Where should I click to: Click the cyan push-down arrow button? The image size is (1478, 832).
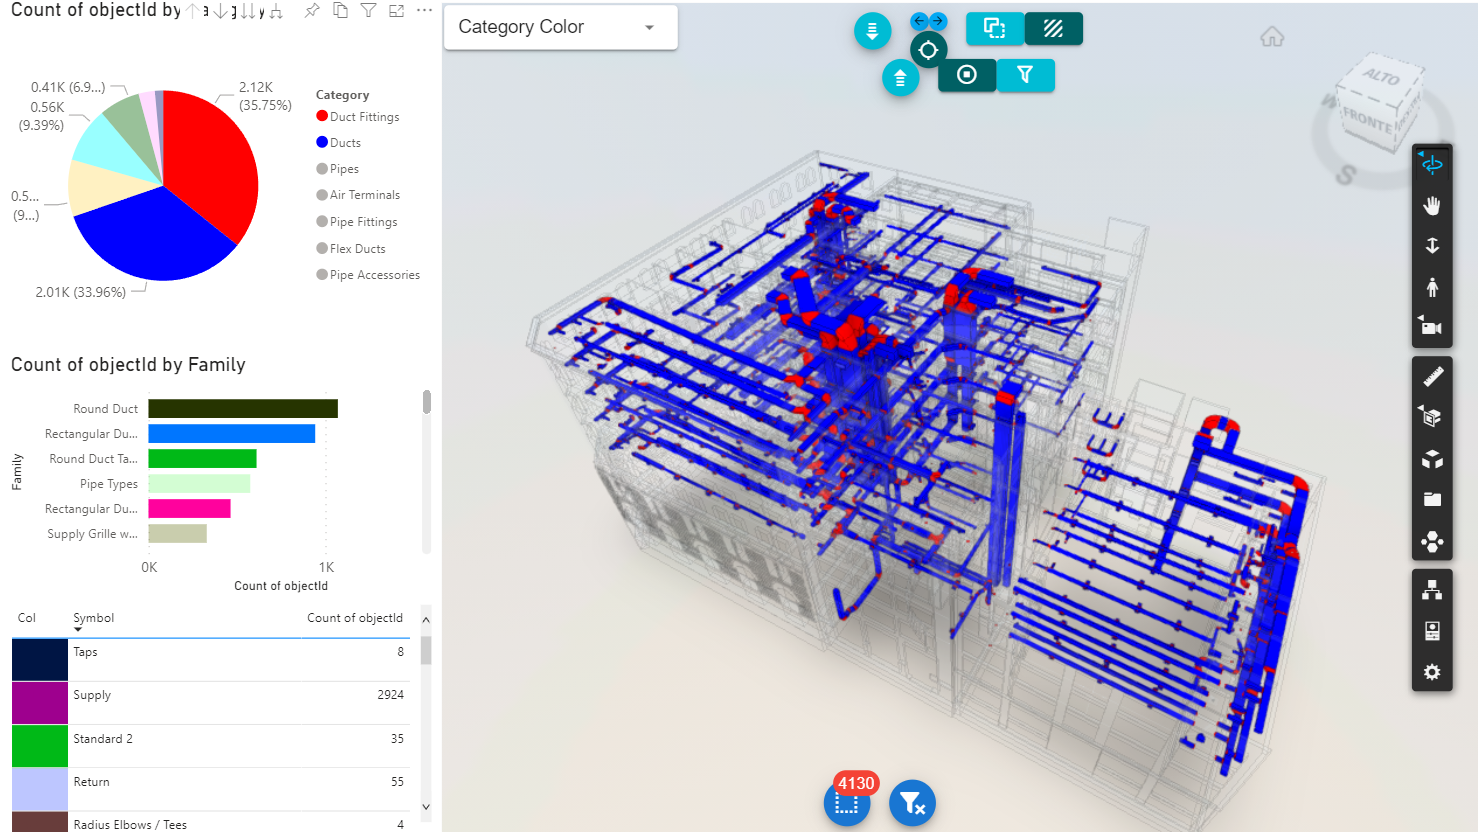coord(872,30)
